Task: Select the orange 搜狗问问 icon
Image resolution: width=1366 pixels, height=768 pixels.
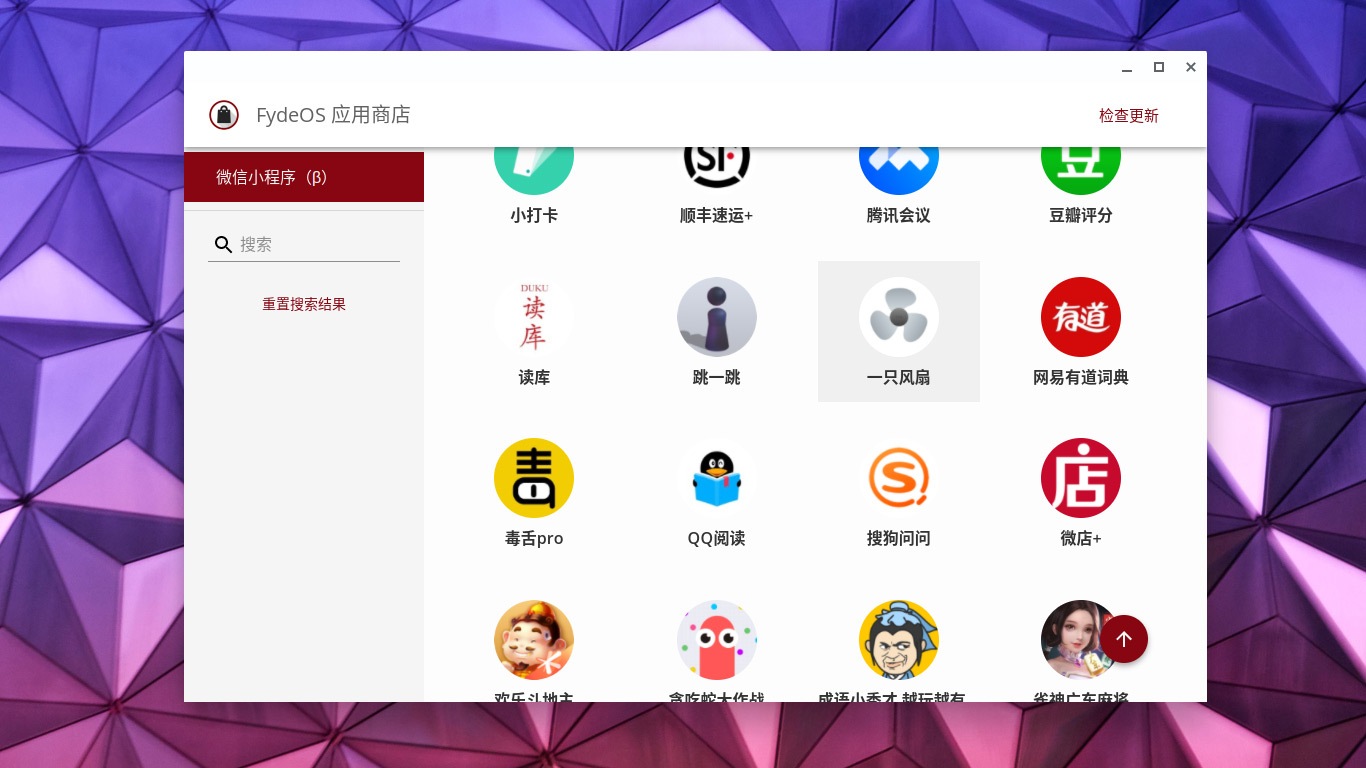Action: point(898,478)
